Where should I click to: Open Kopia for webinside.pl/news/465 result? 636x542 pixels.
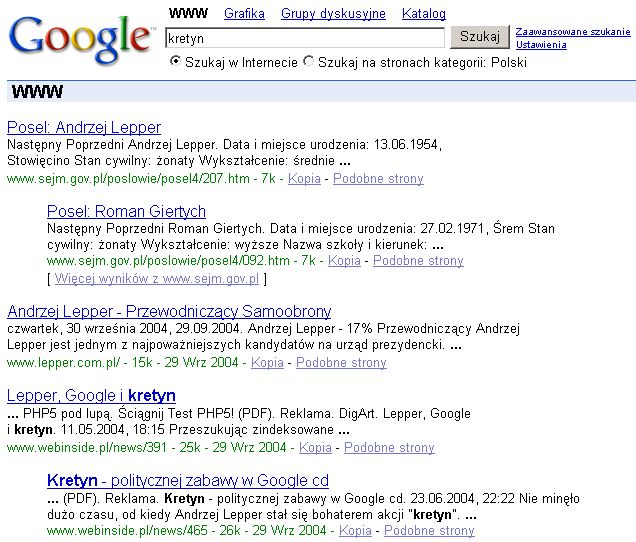tap(355, 530)
